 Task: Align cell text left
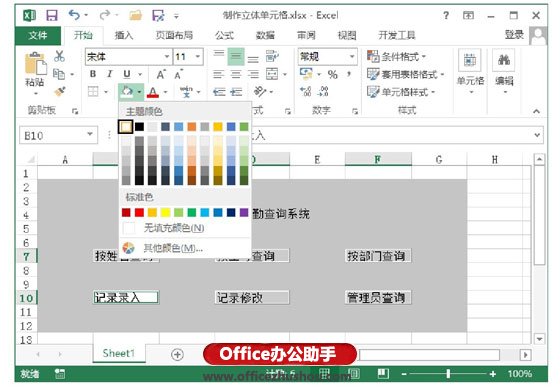coord(219,74)
